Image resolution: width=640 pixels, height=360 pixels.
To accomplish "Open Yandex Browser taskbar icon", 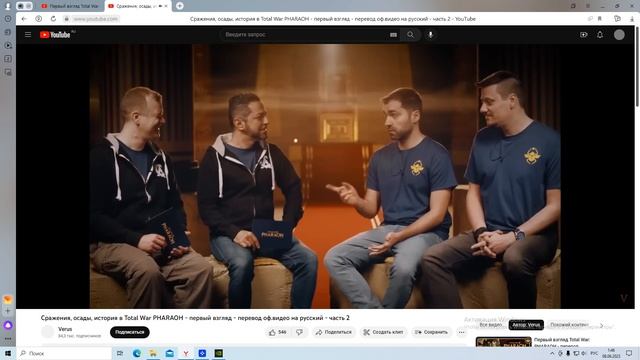I will (186, 353).
